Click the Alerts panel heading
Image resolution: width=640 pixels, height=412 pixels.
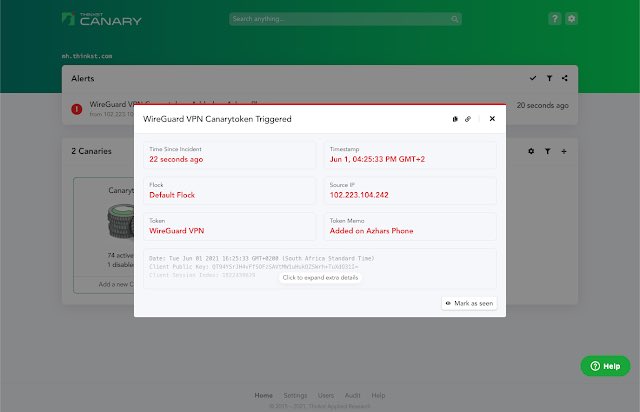tap(82, 78)
